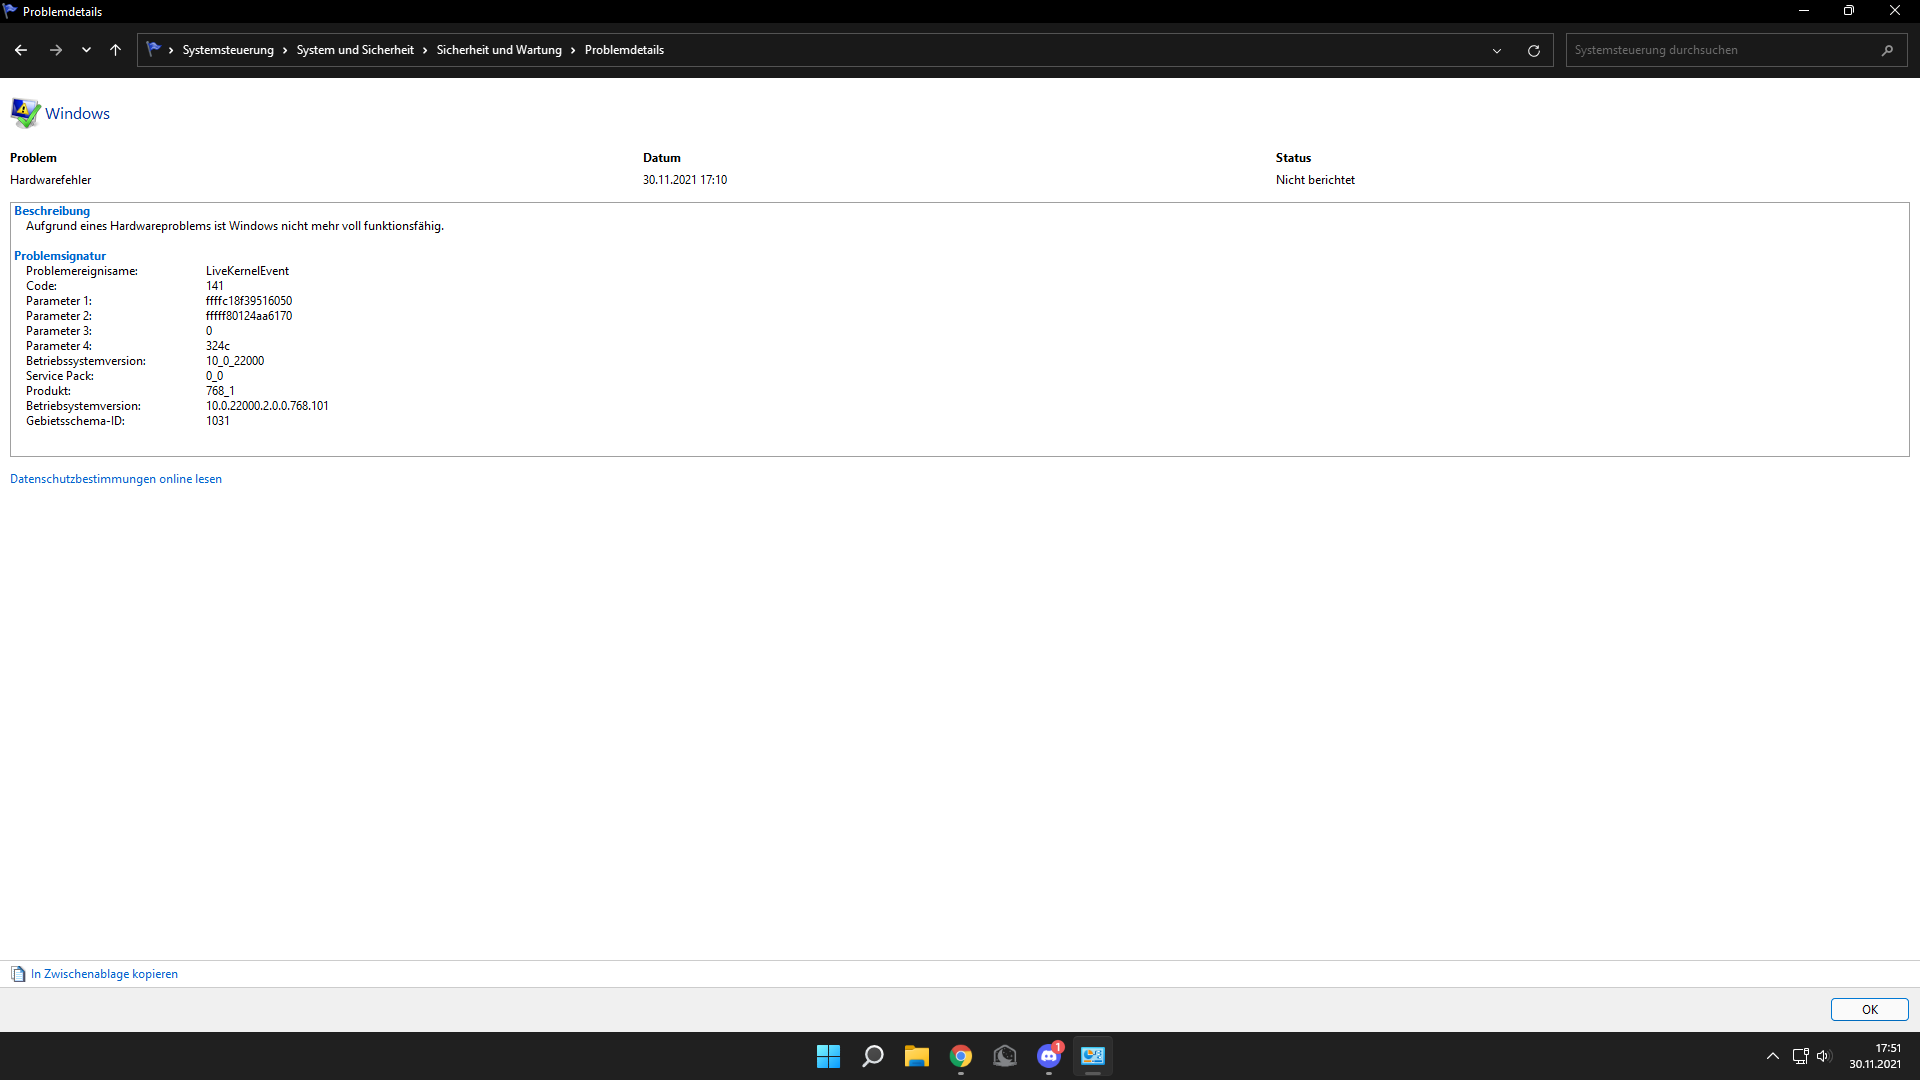This screenshot has height=1080, width=1920.
Task: Click the OK button
Action: [1869, 1010]
